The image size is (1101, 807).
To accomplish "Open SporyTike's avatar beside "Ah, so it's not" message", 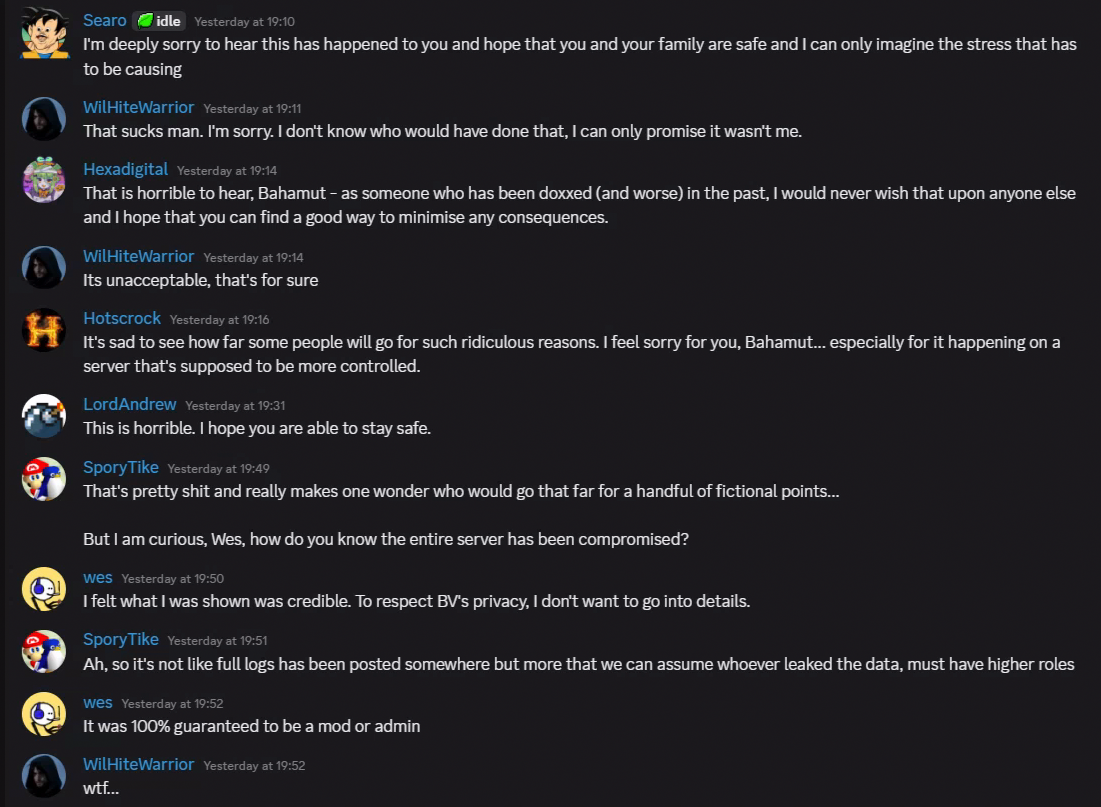I will (44, 652).
